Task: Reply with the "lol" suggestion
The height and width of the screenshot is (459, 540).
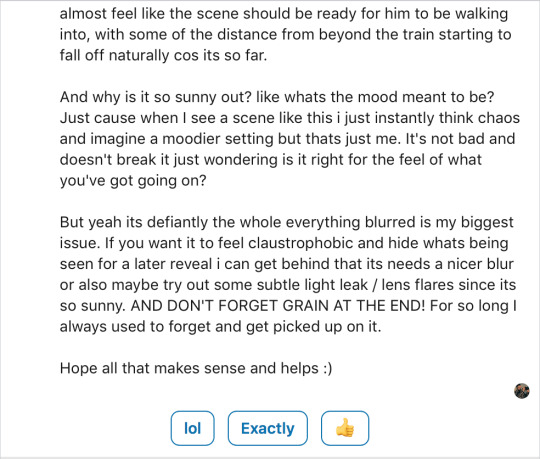Action: coord(193,428)
